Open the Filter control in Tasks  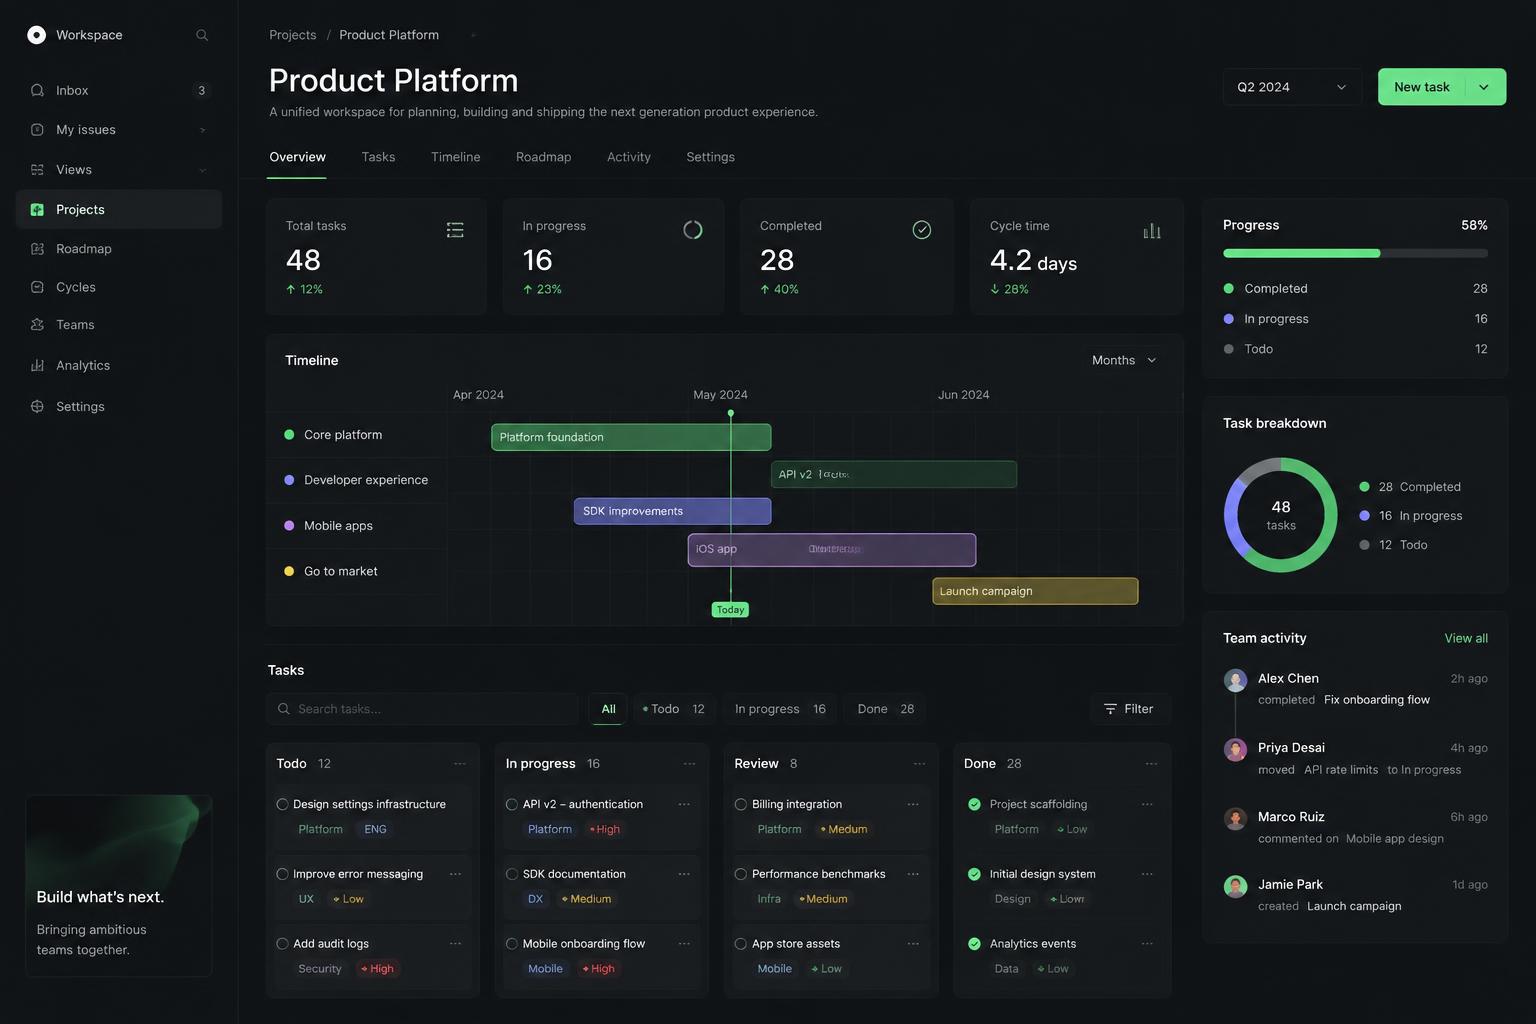point(1129,709)
